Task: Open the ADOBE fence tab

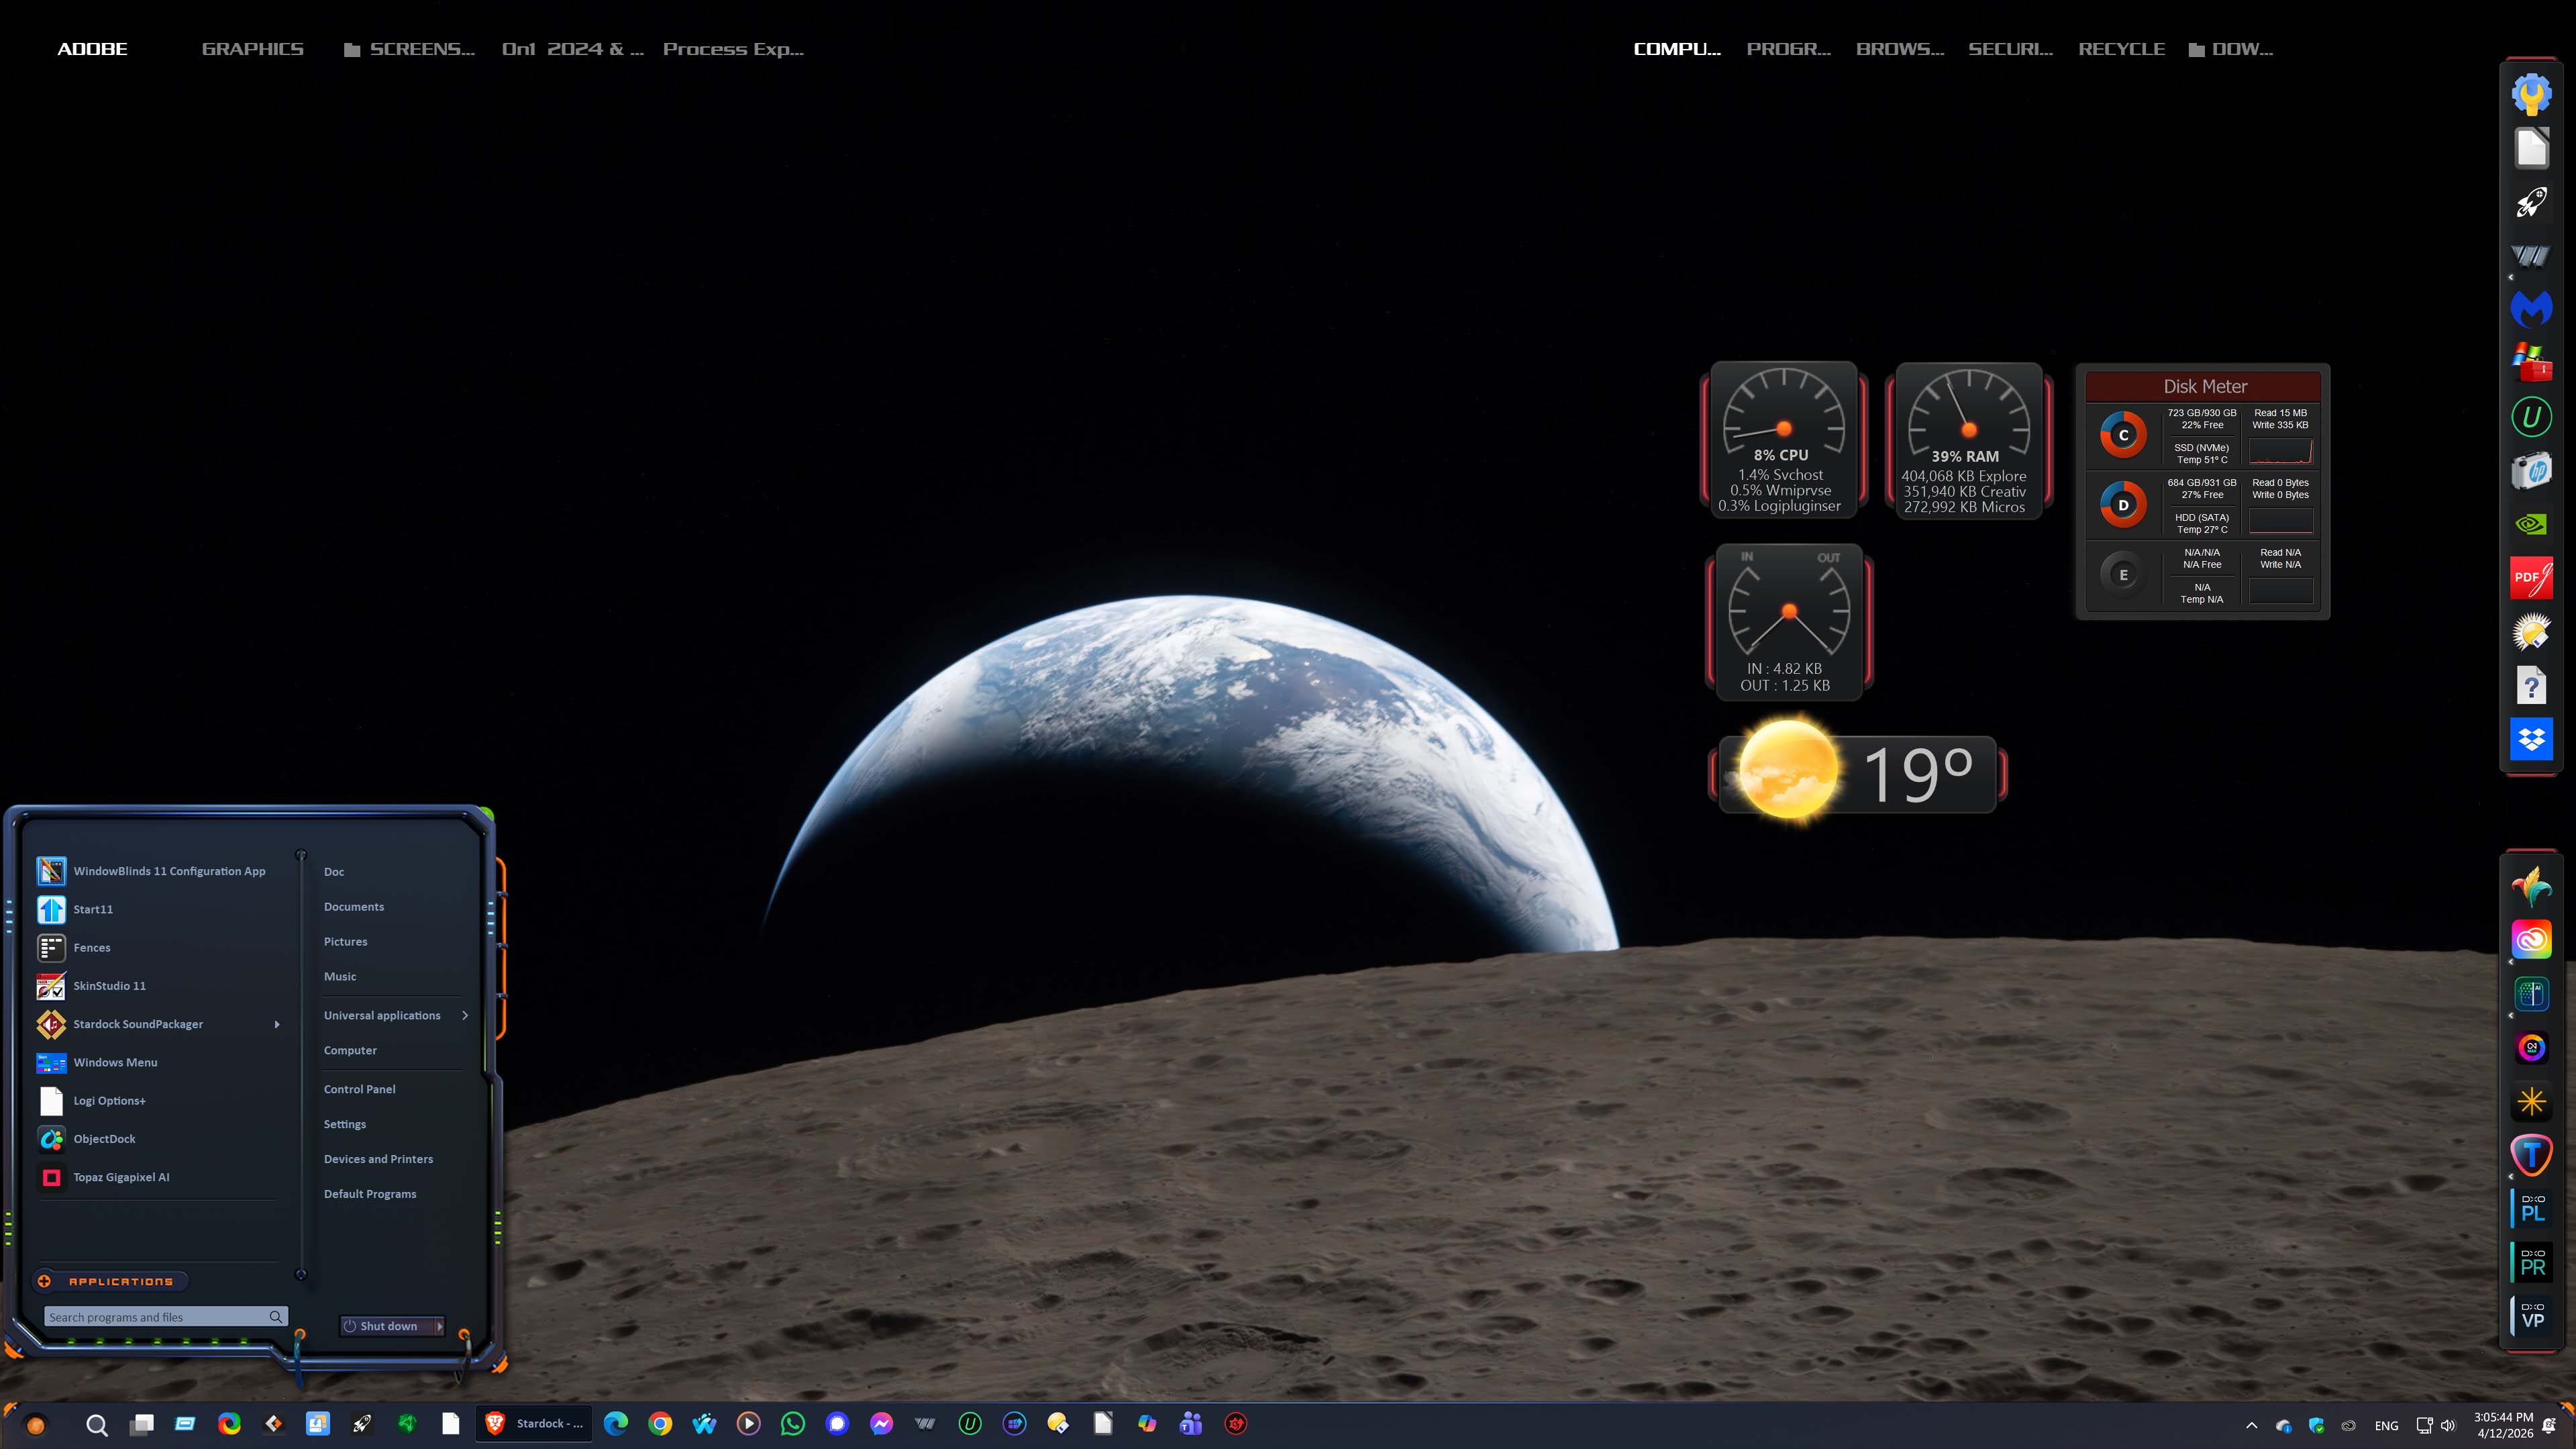Action: coord(92,49)
